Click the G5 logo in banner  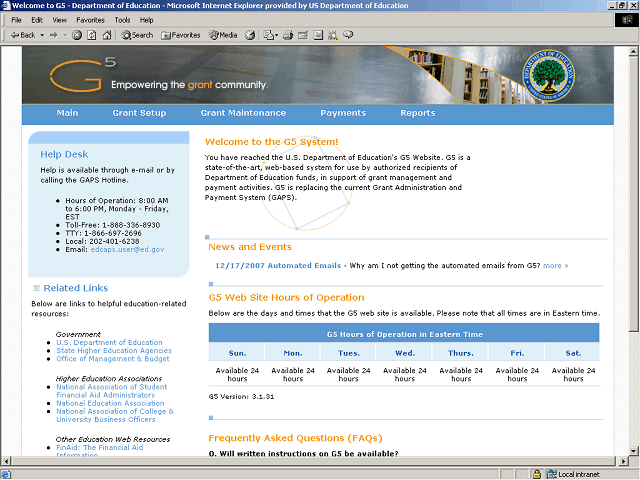83,75
